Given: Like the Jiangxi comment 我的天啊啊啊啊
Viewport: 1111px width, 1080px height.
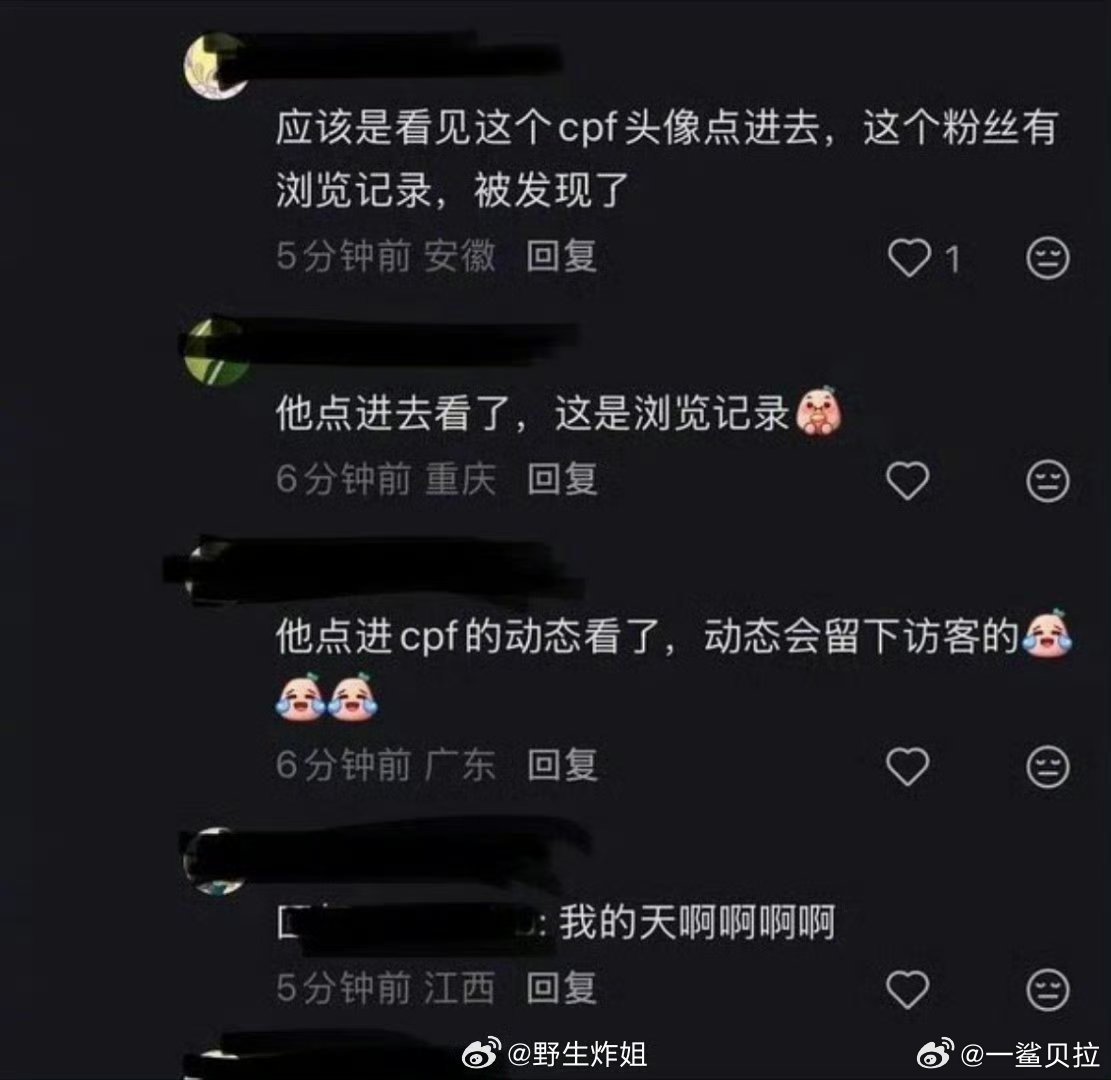Looking at the screenshot, I should coord(908,989).
